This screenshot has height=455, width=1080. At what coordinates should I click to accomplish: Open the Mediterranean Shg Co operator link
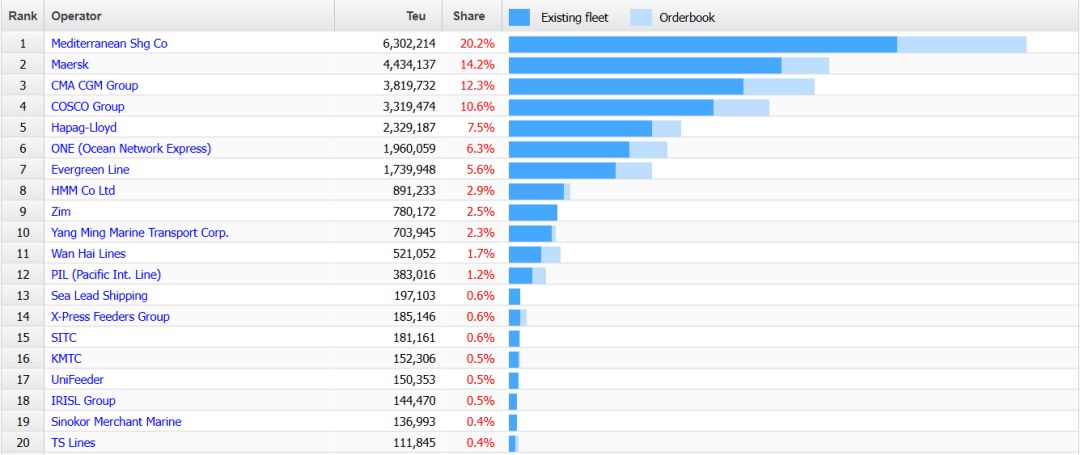[109, 44]
